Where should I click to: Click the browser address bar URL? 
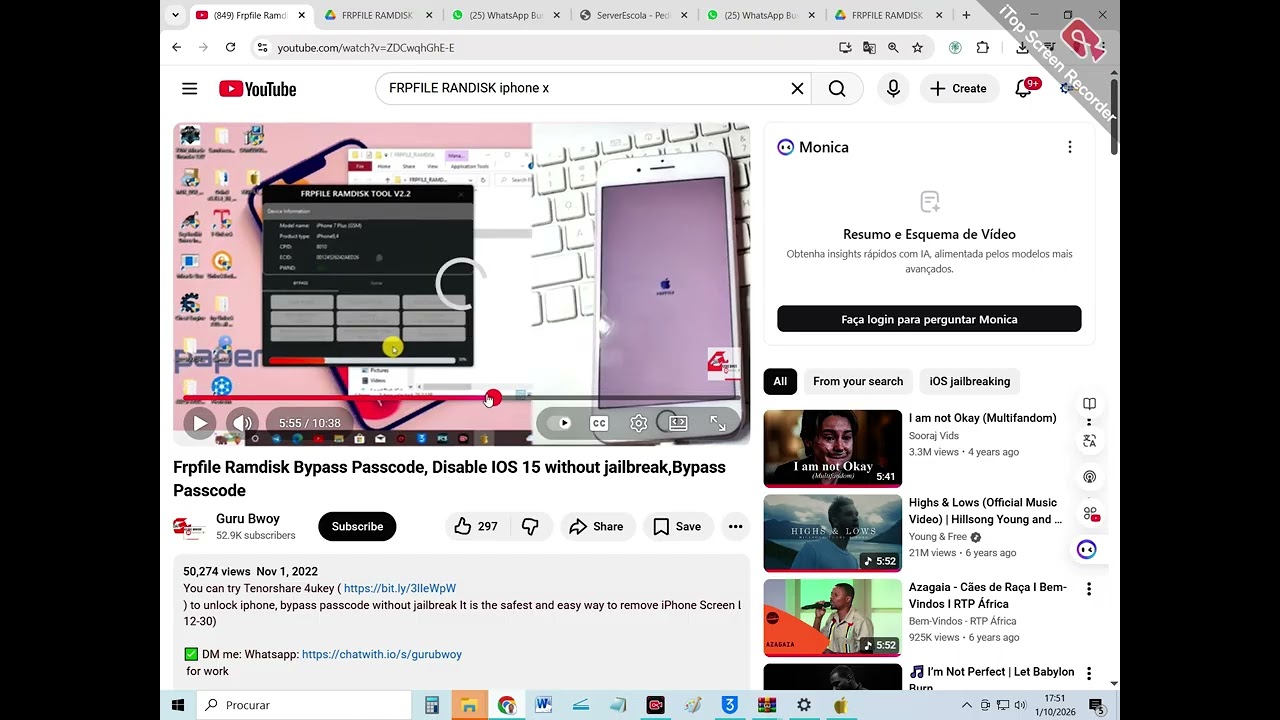click(366, 48)
